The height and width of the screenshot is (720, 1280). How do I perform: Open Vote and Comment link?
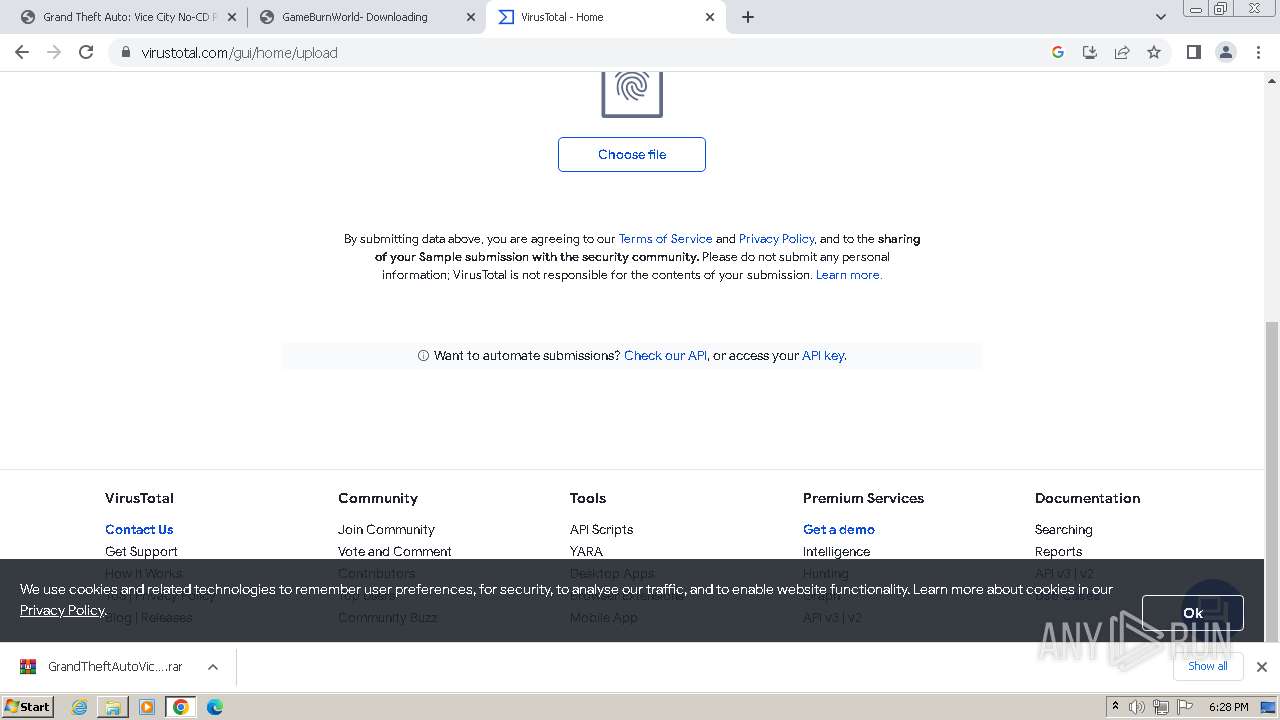click(x=395, y=551)
